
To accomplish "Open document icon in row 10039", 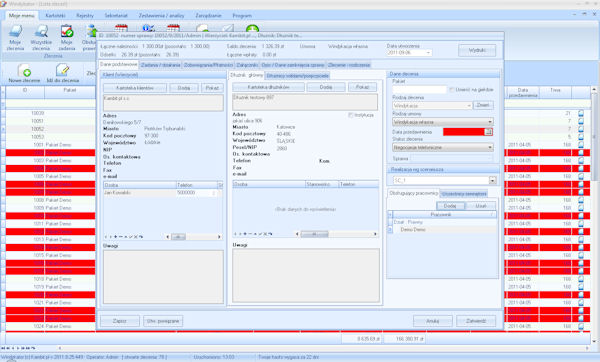I will pyautogui.click(x=581, y=113).
